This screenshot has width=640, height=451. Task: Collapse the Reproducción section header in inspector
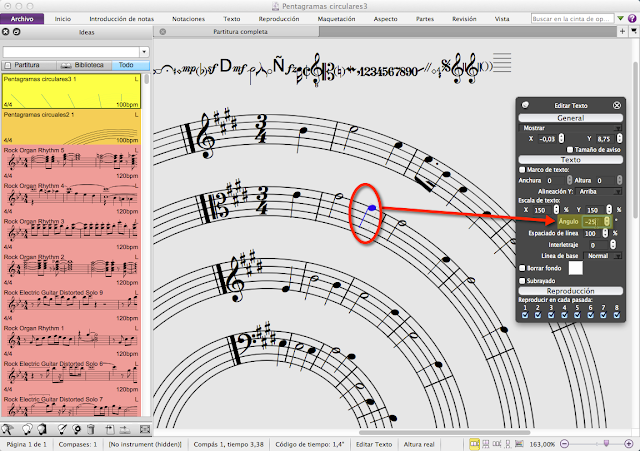[x=571, y=291]
